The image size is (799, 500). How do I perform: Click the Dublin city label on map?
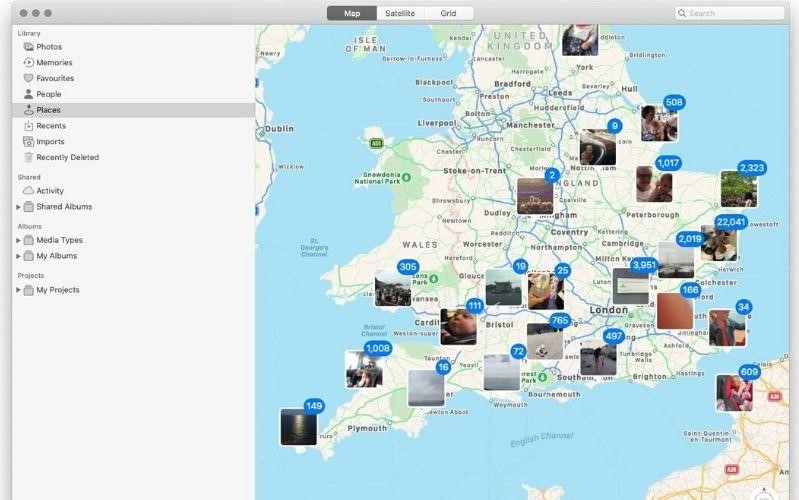click(279, 129)
